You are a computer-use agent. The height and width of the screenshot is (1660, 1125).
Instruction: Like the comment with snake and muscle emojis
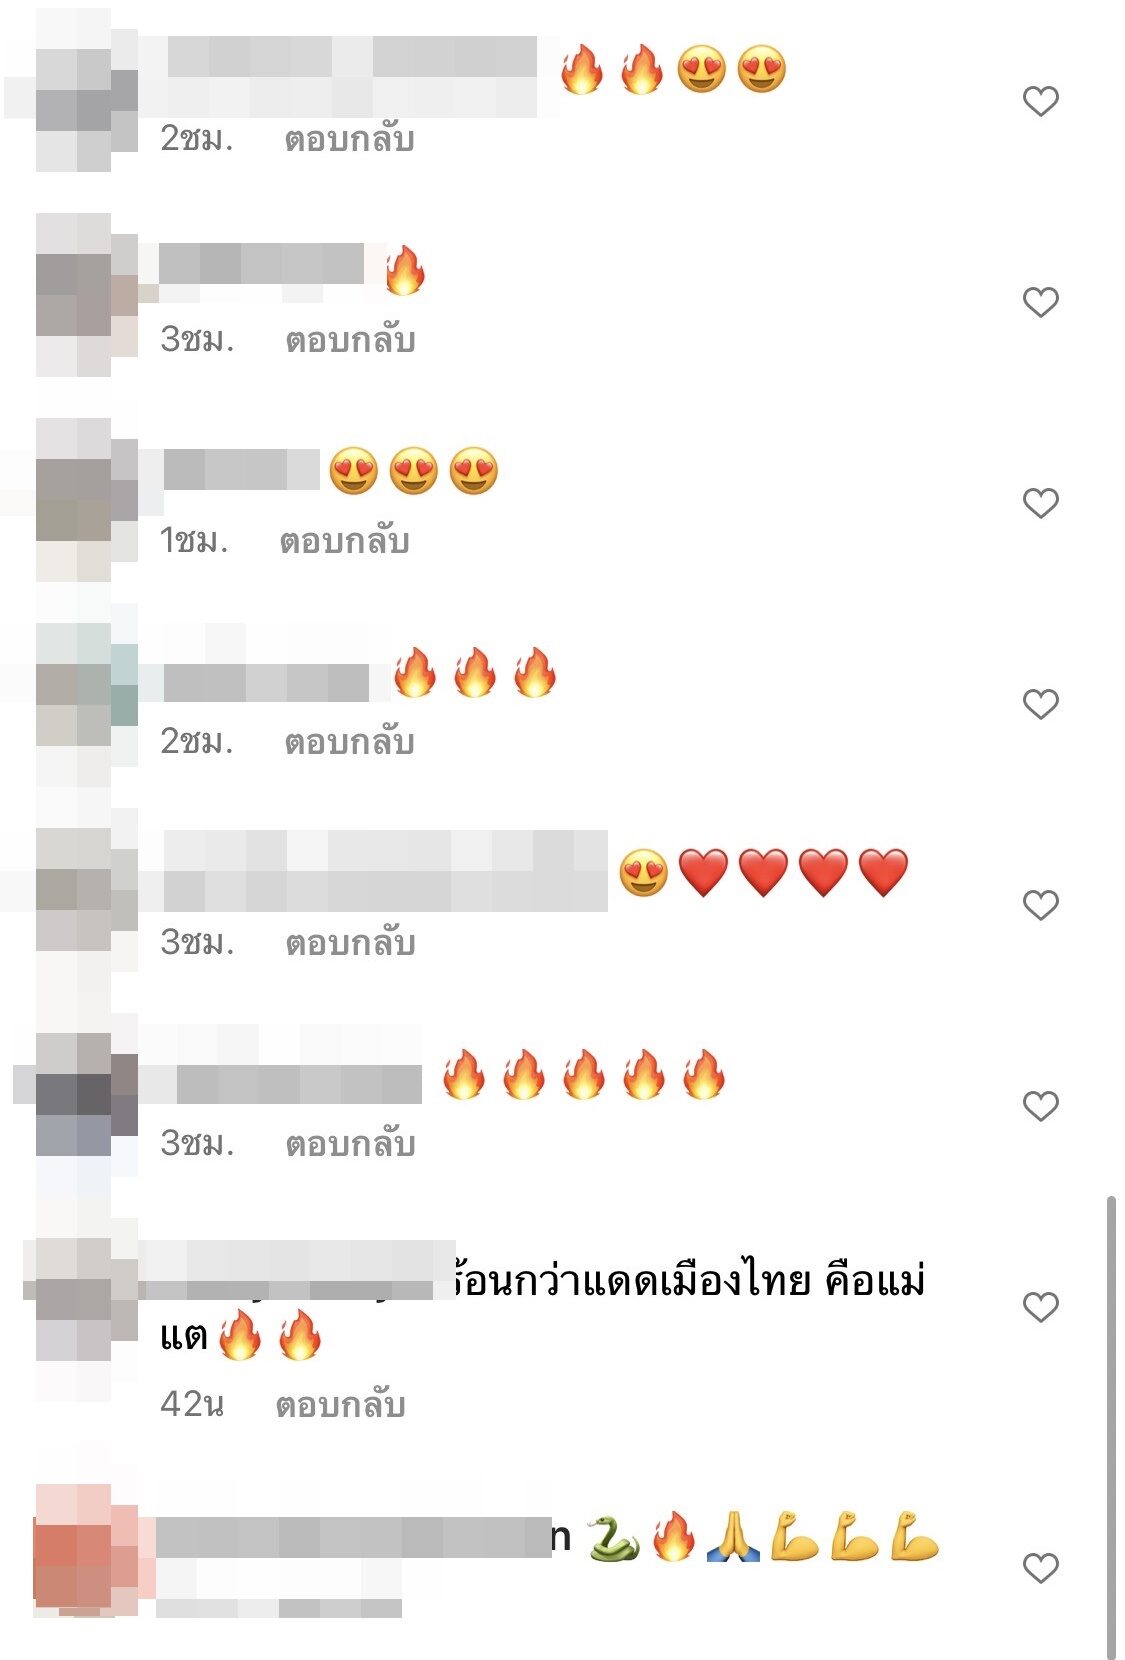click(1040, 1568)
